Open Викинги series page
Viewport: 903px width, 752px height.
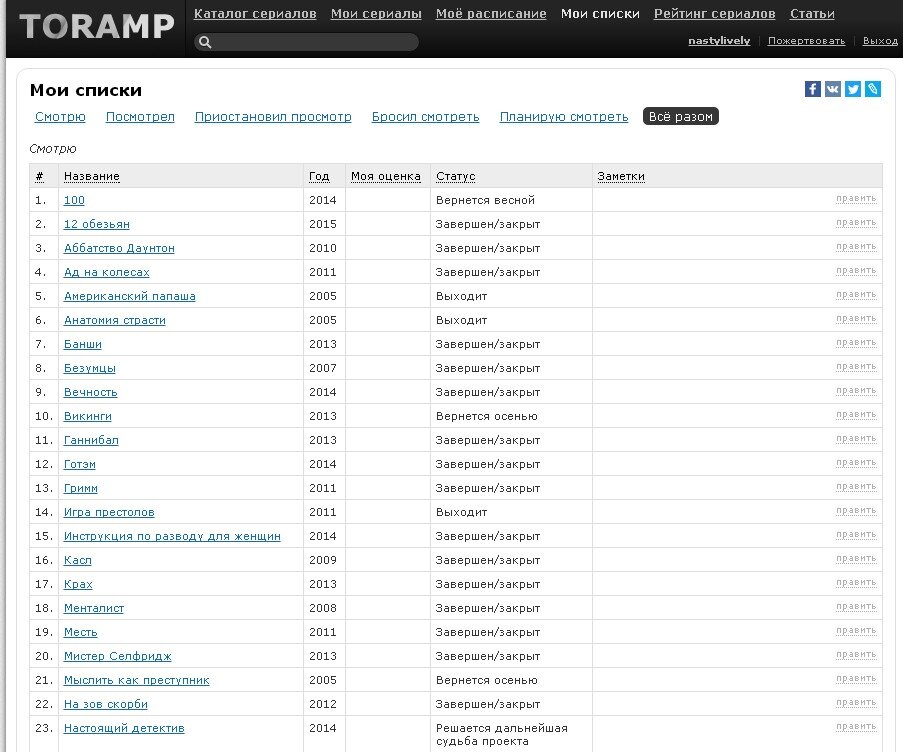(88, 416)
